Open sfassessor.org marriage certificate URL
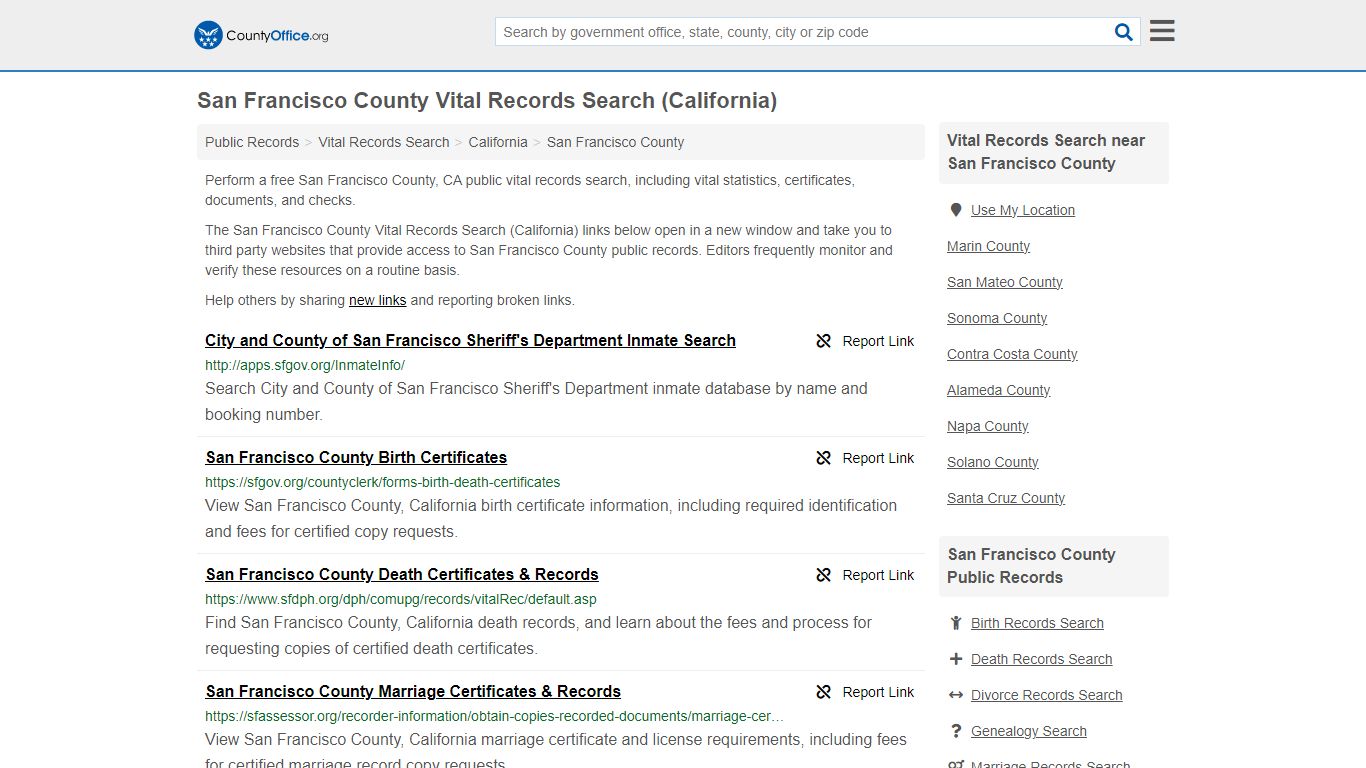 tap(494, 716)
